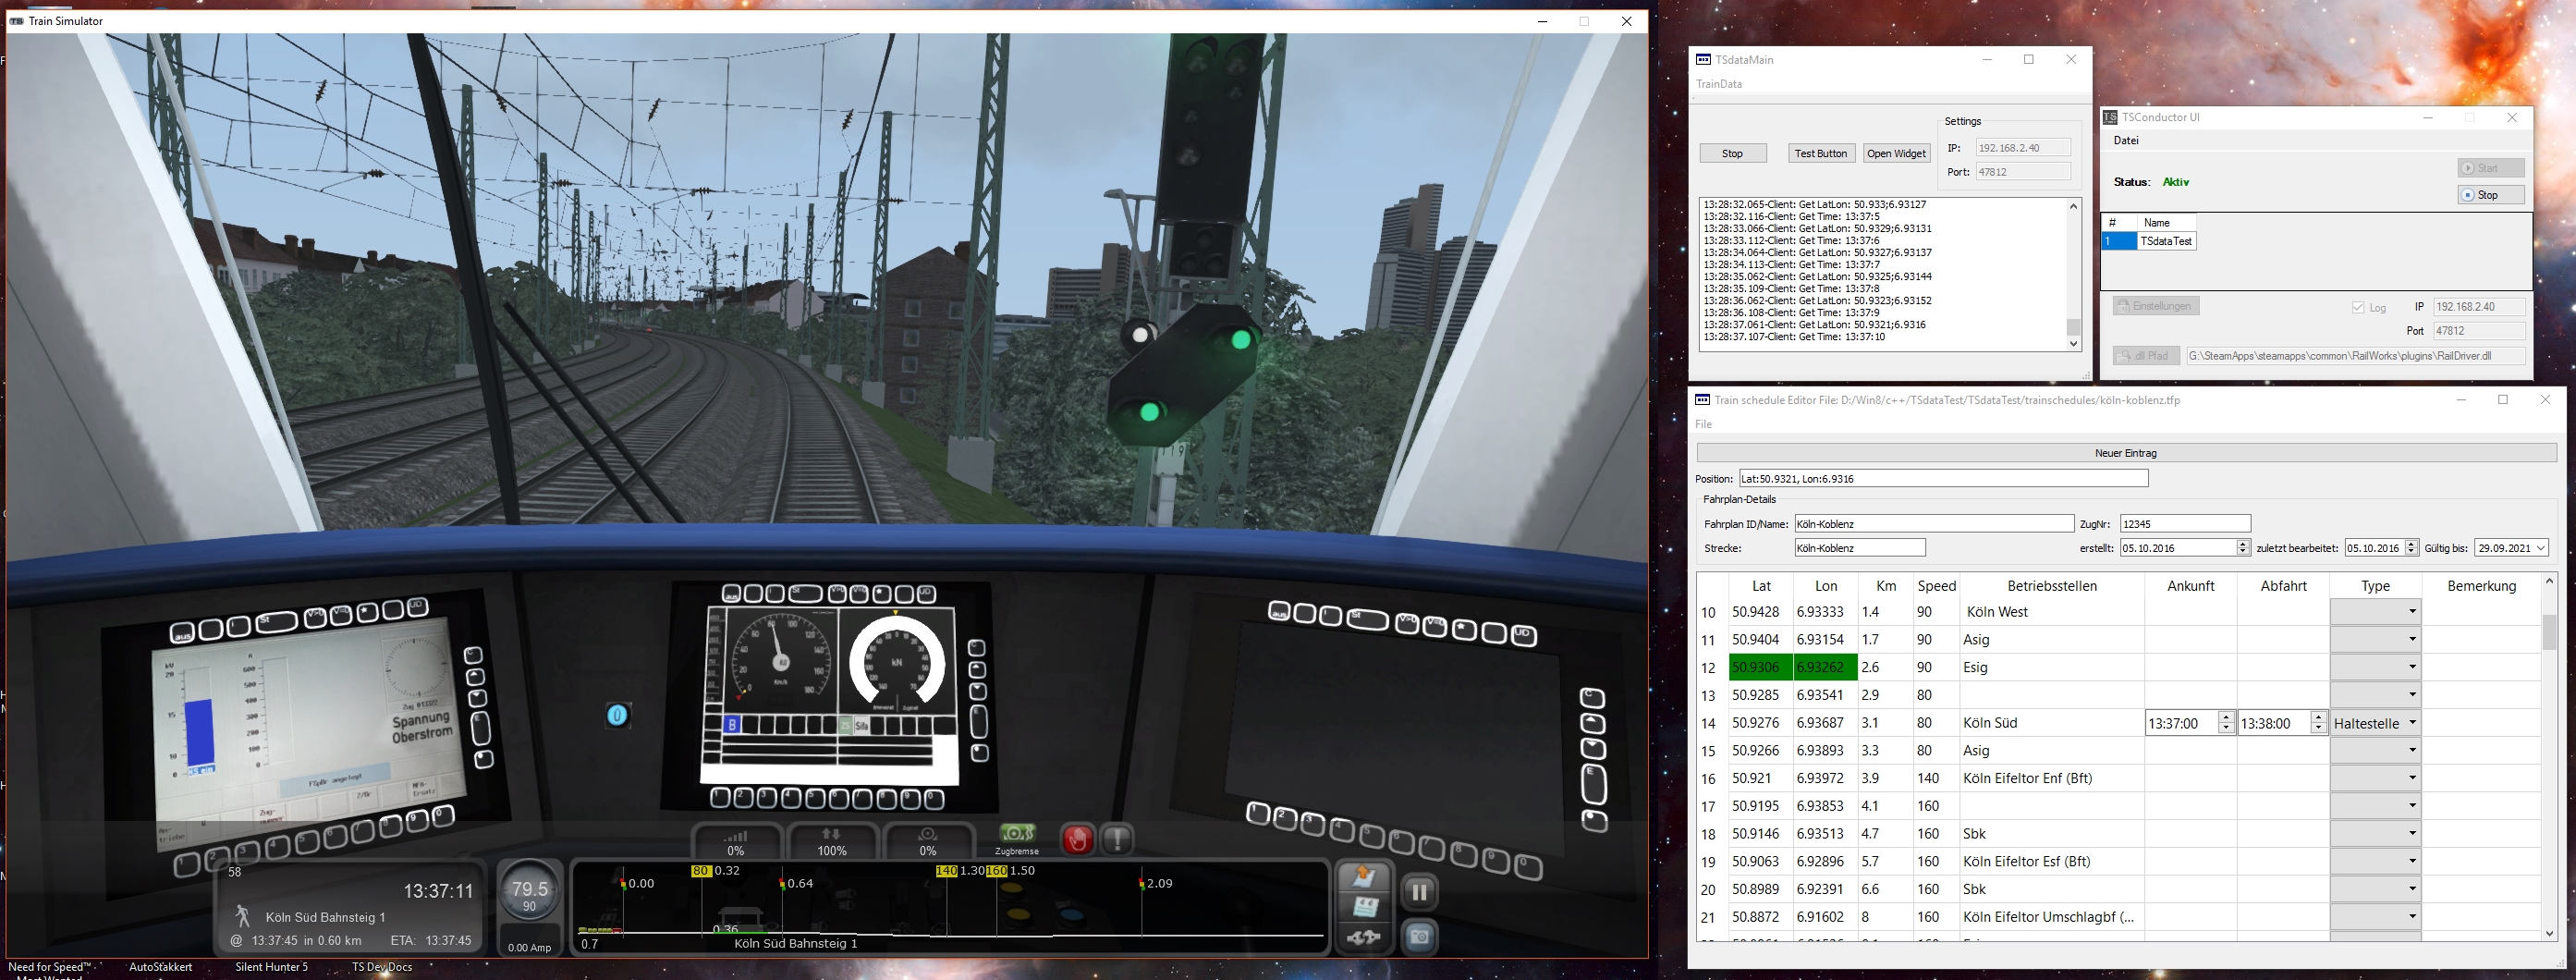Viewport: 2576px width, 980px height.
Task: Click the Betriebsstellen column header
Action: click(2052, 586)
